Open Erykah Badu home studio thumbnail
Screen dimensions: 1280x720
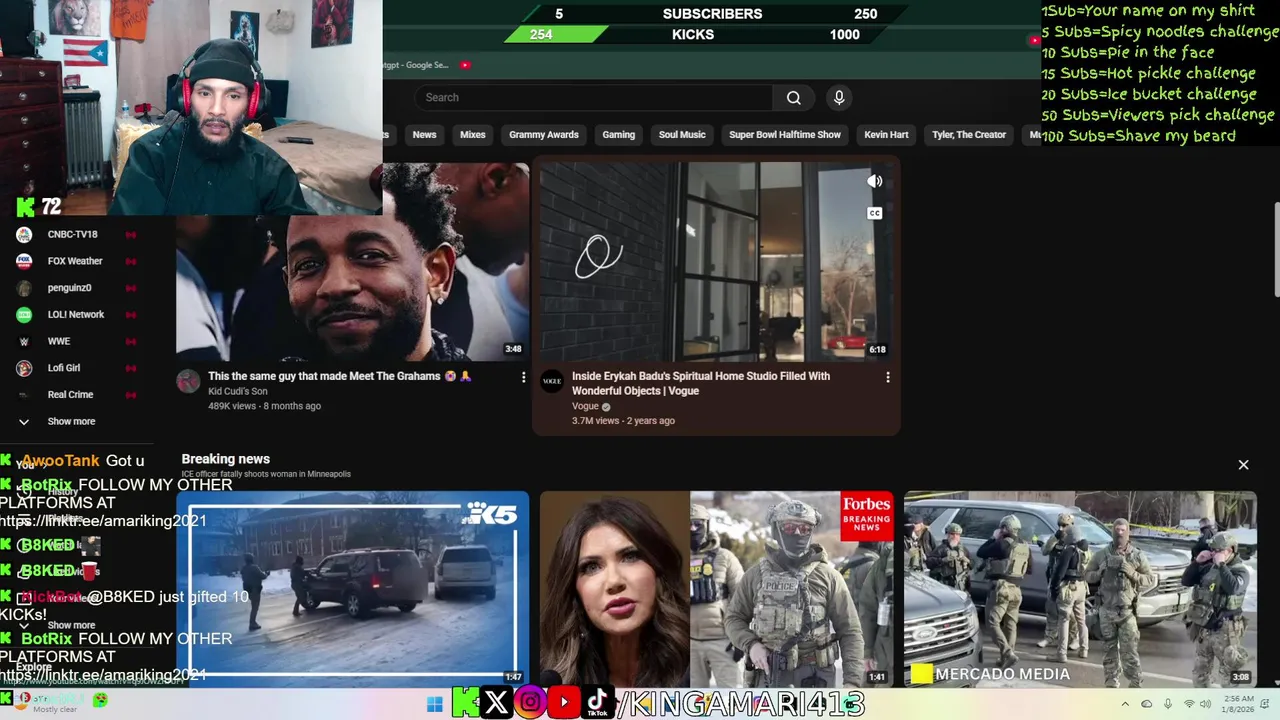[716, 261]
